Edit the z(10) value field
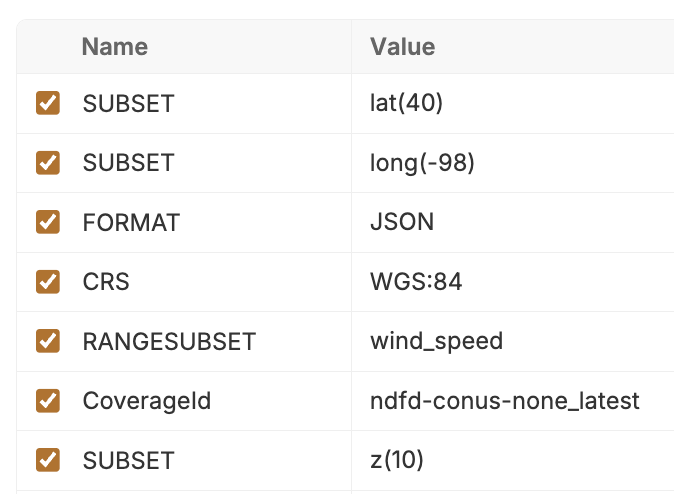674x494 pixels. (x=397, y=460)
